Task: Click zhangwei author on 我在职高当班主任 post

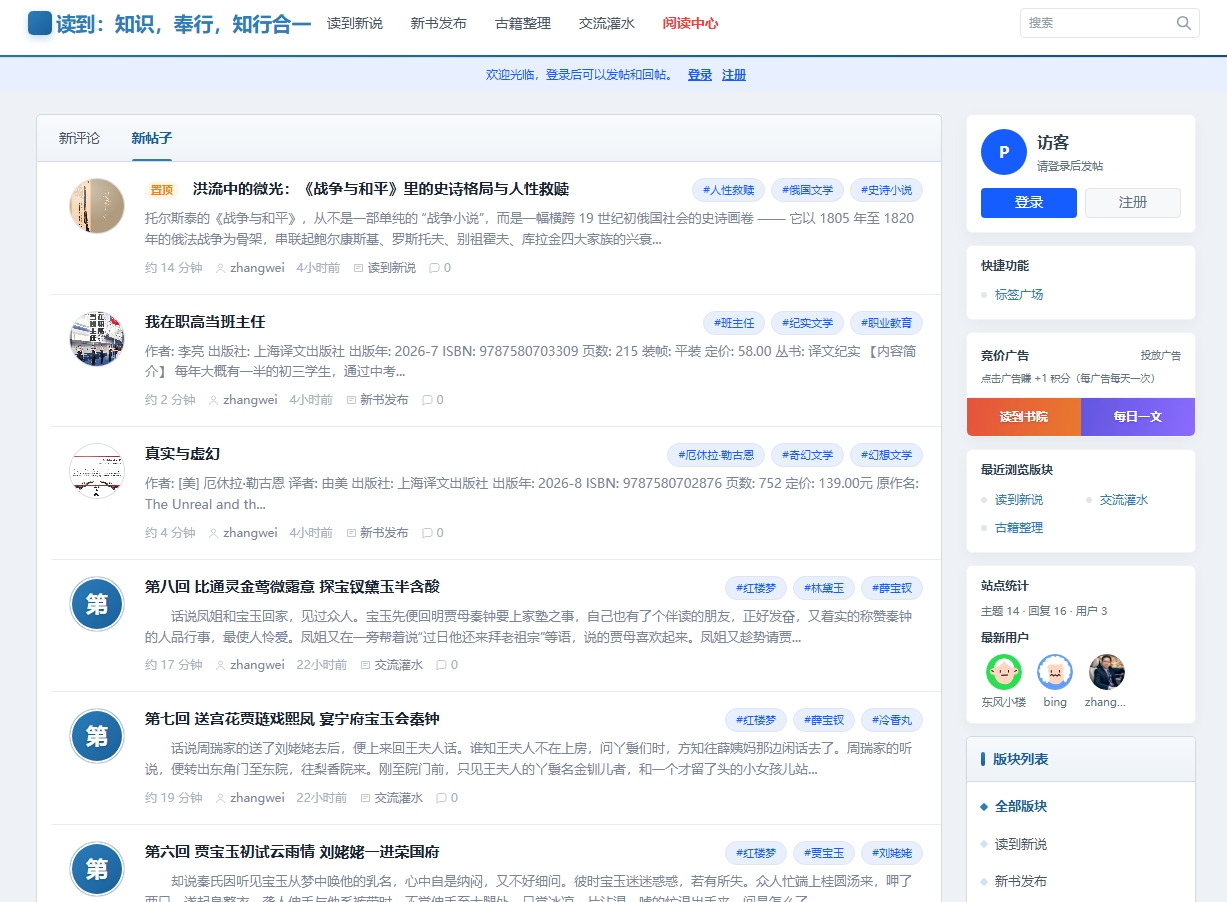Action: [x=250, y=400]
